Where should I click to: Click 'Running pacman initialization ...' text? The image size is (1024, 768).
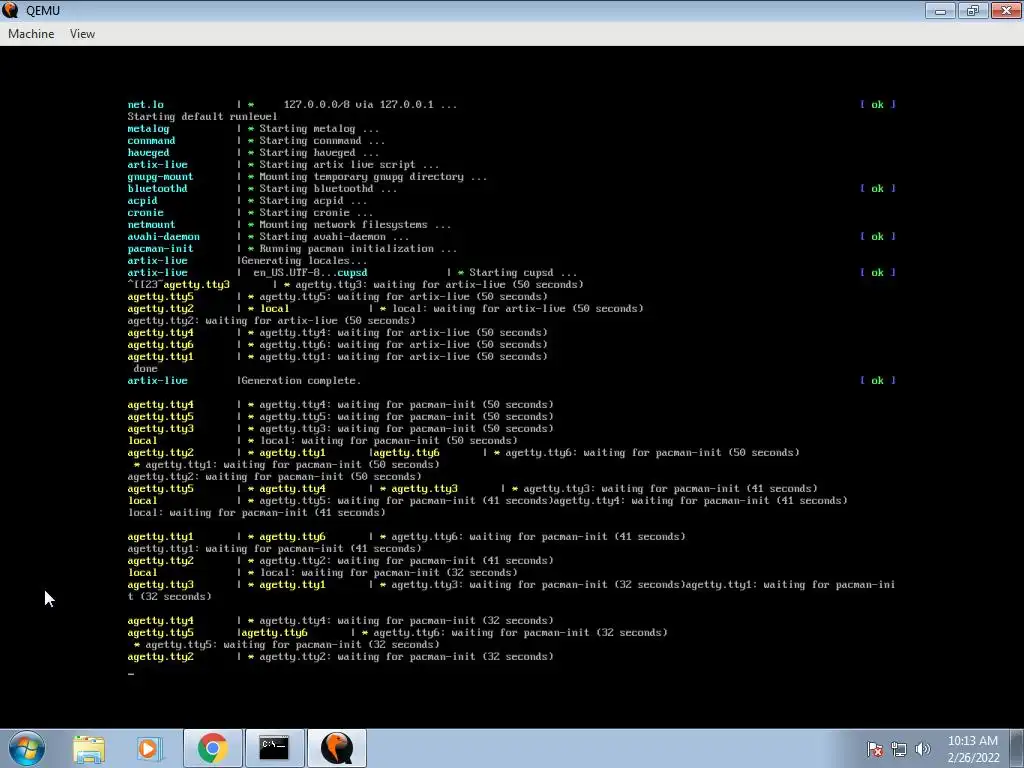358,249
